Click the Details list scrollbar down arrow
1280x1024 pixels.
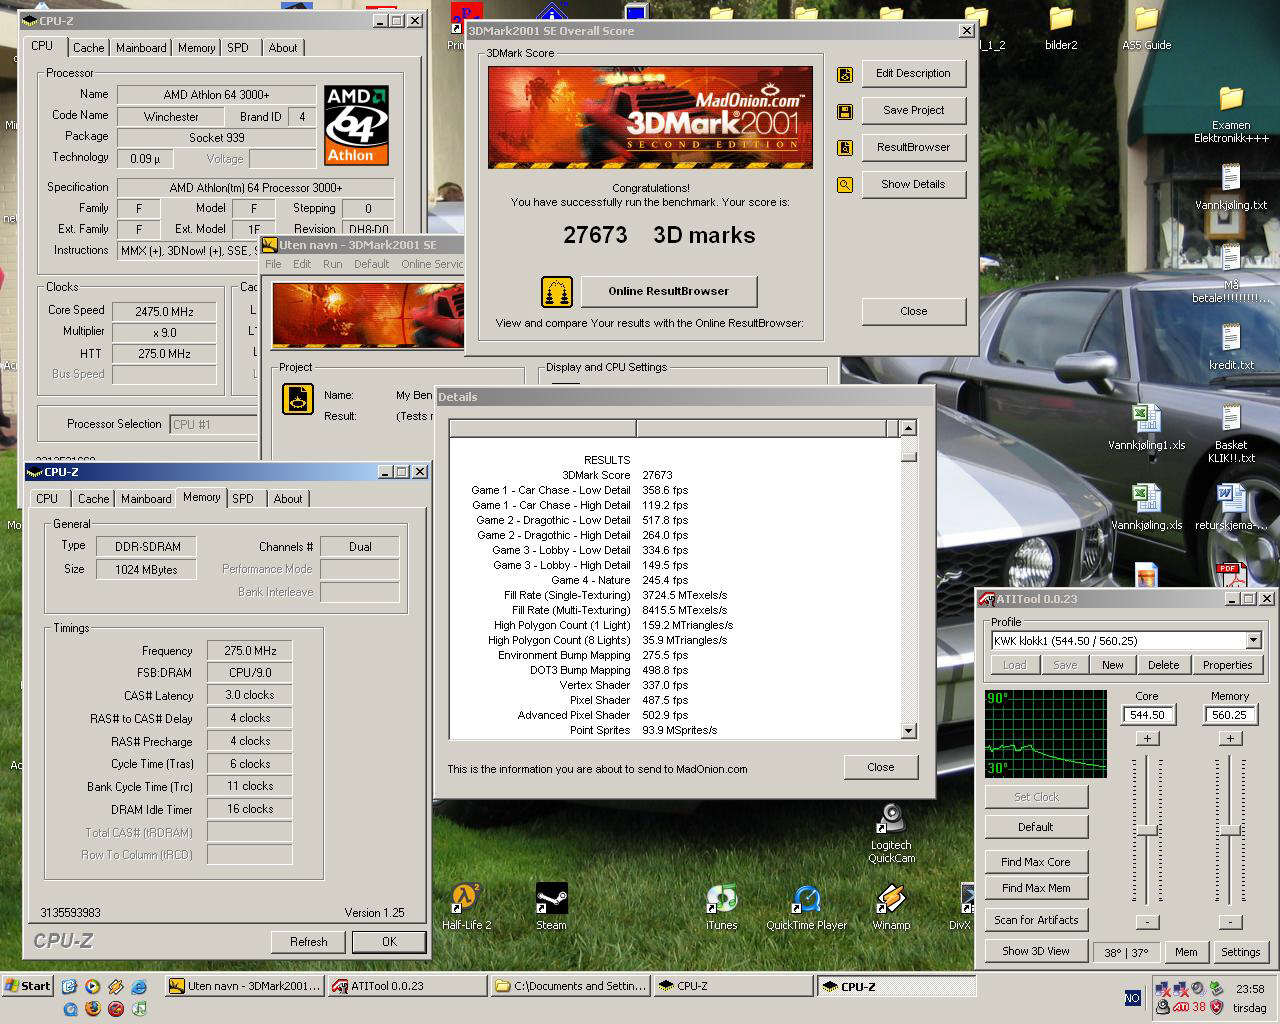click(x=908, y=731)
